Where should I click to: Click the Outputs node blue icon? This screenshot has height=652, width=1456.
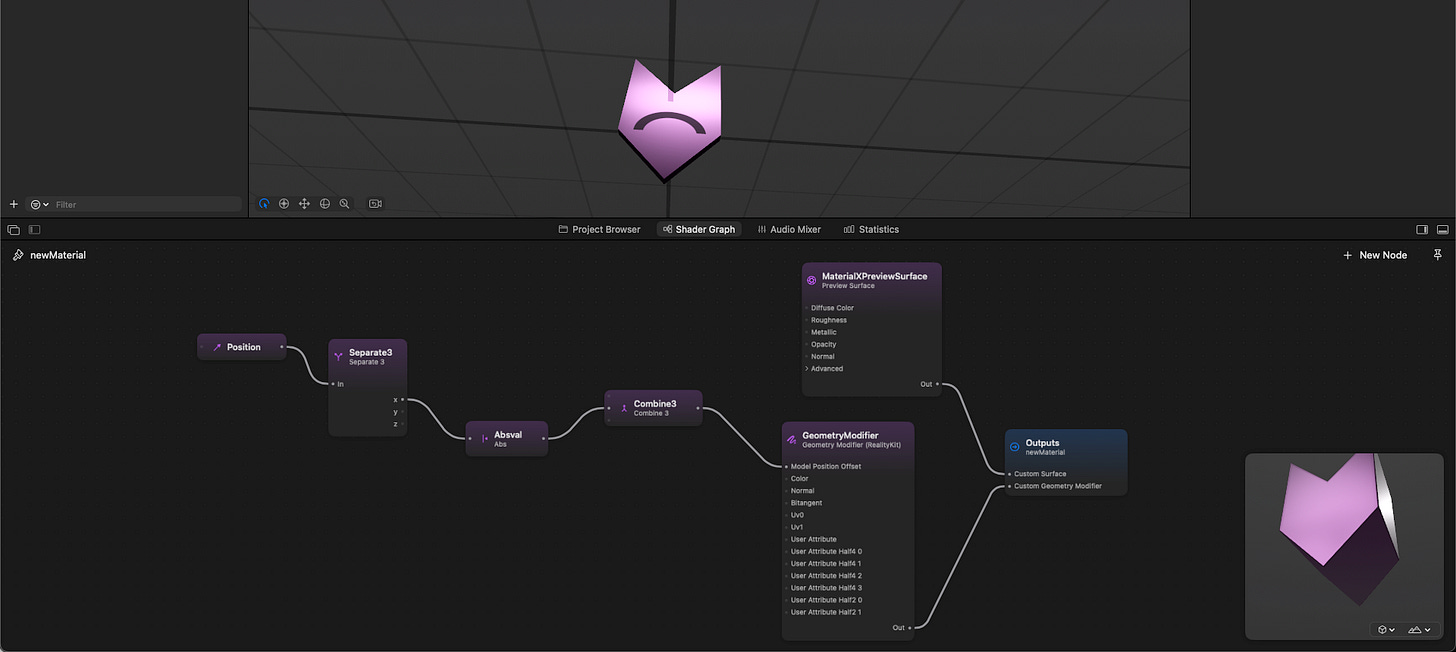1014,447
